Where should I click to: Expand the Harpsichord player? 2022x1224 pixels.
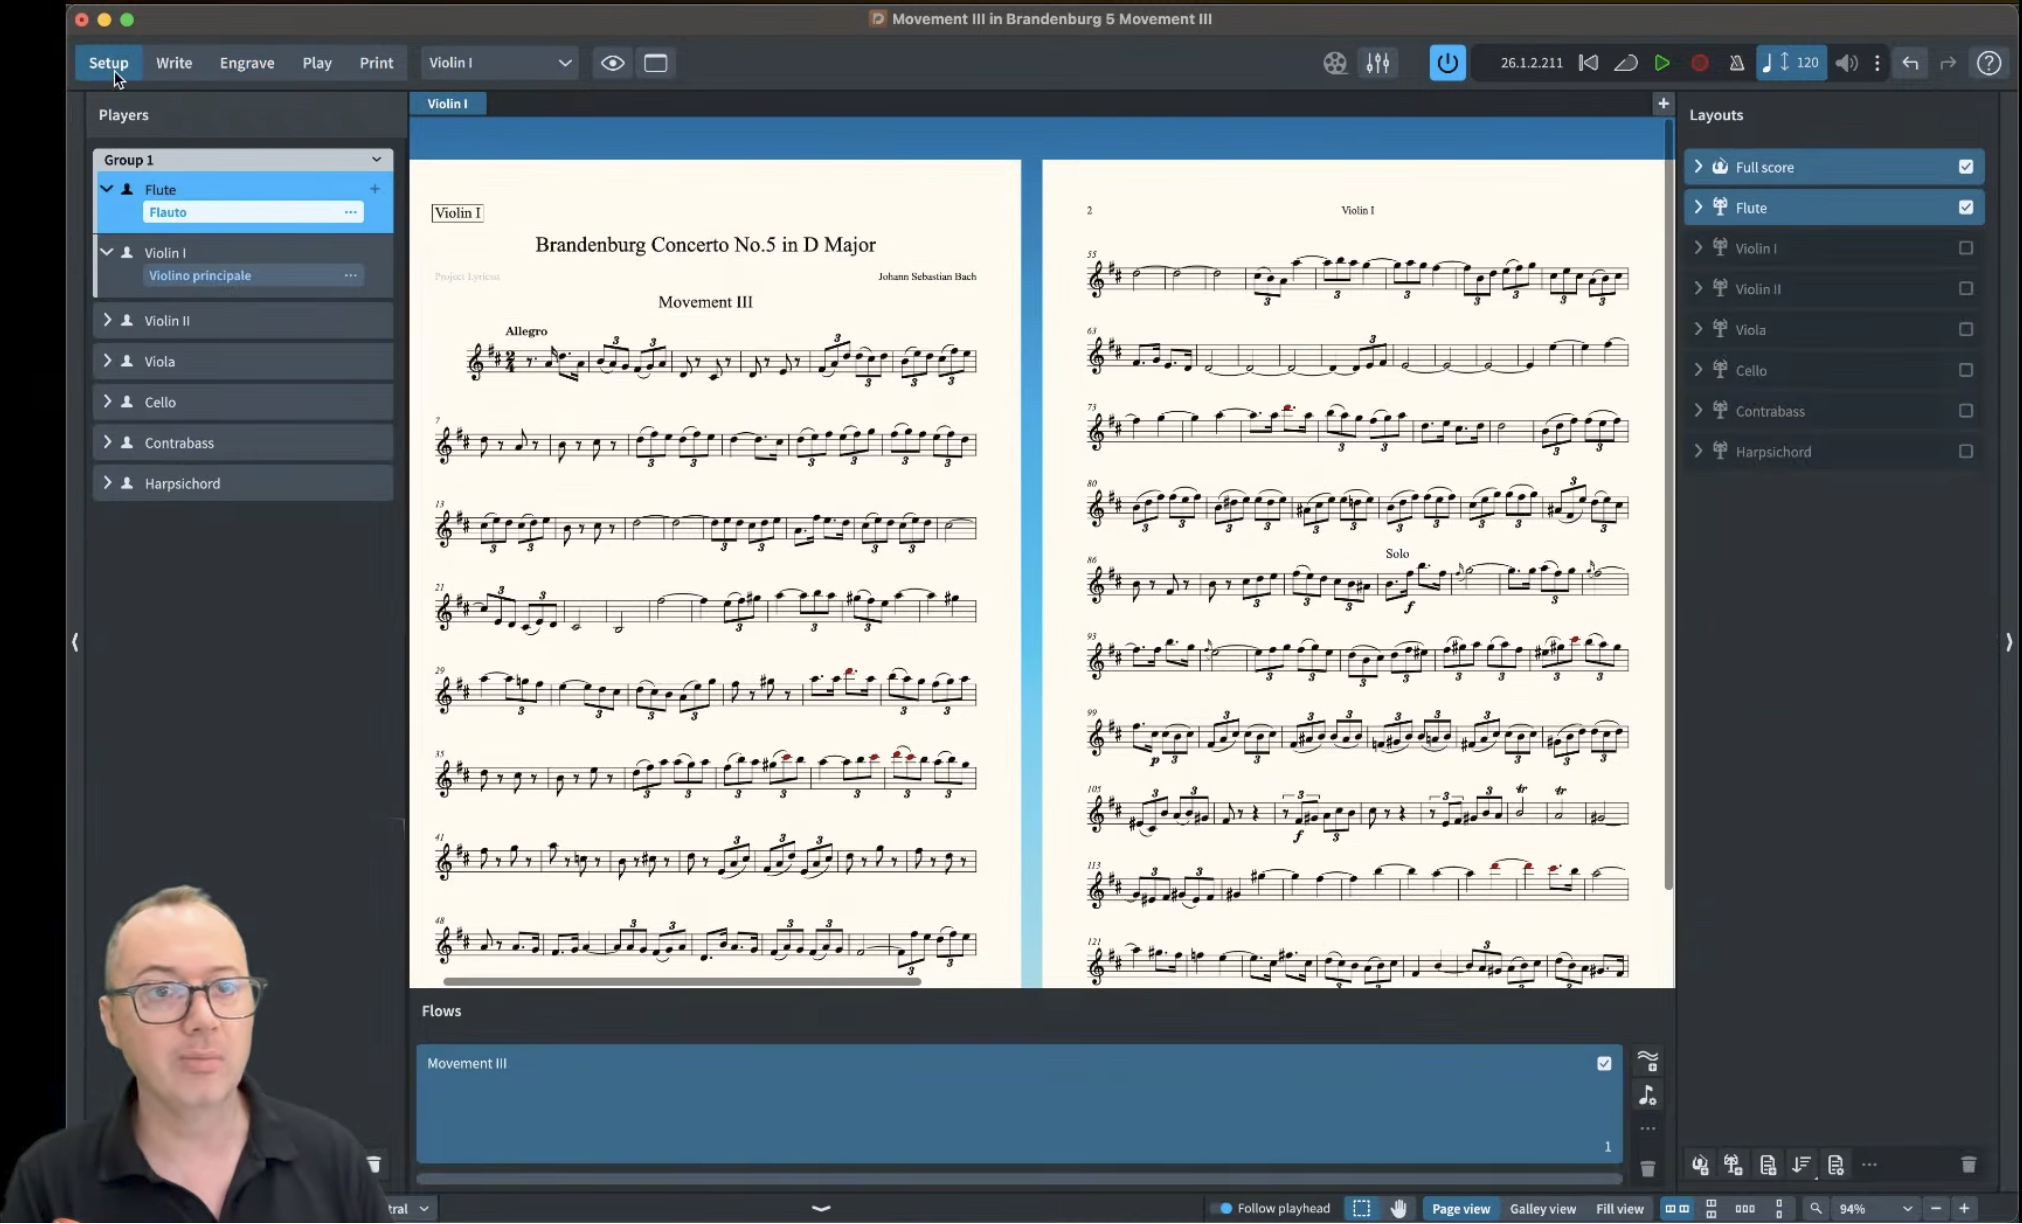(107, 483)
